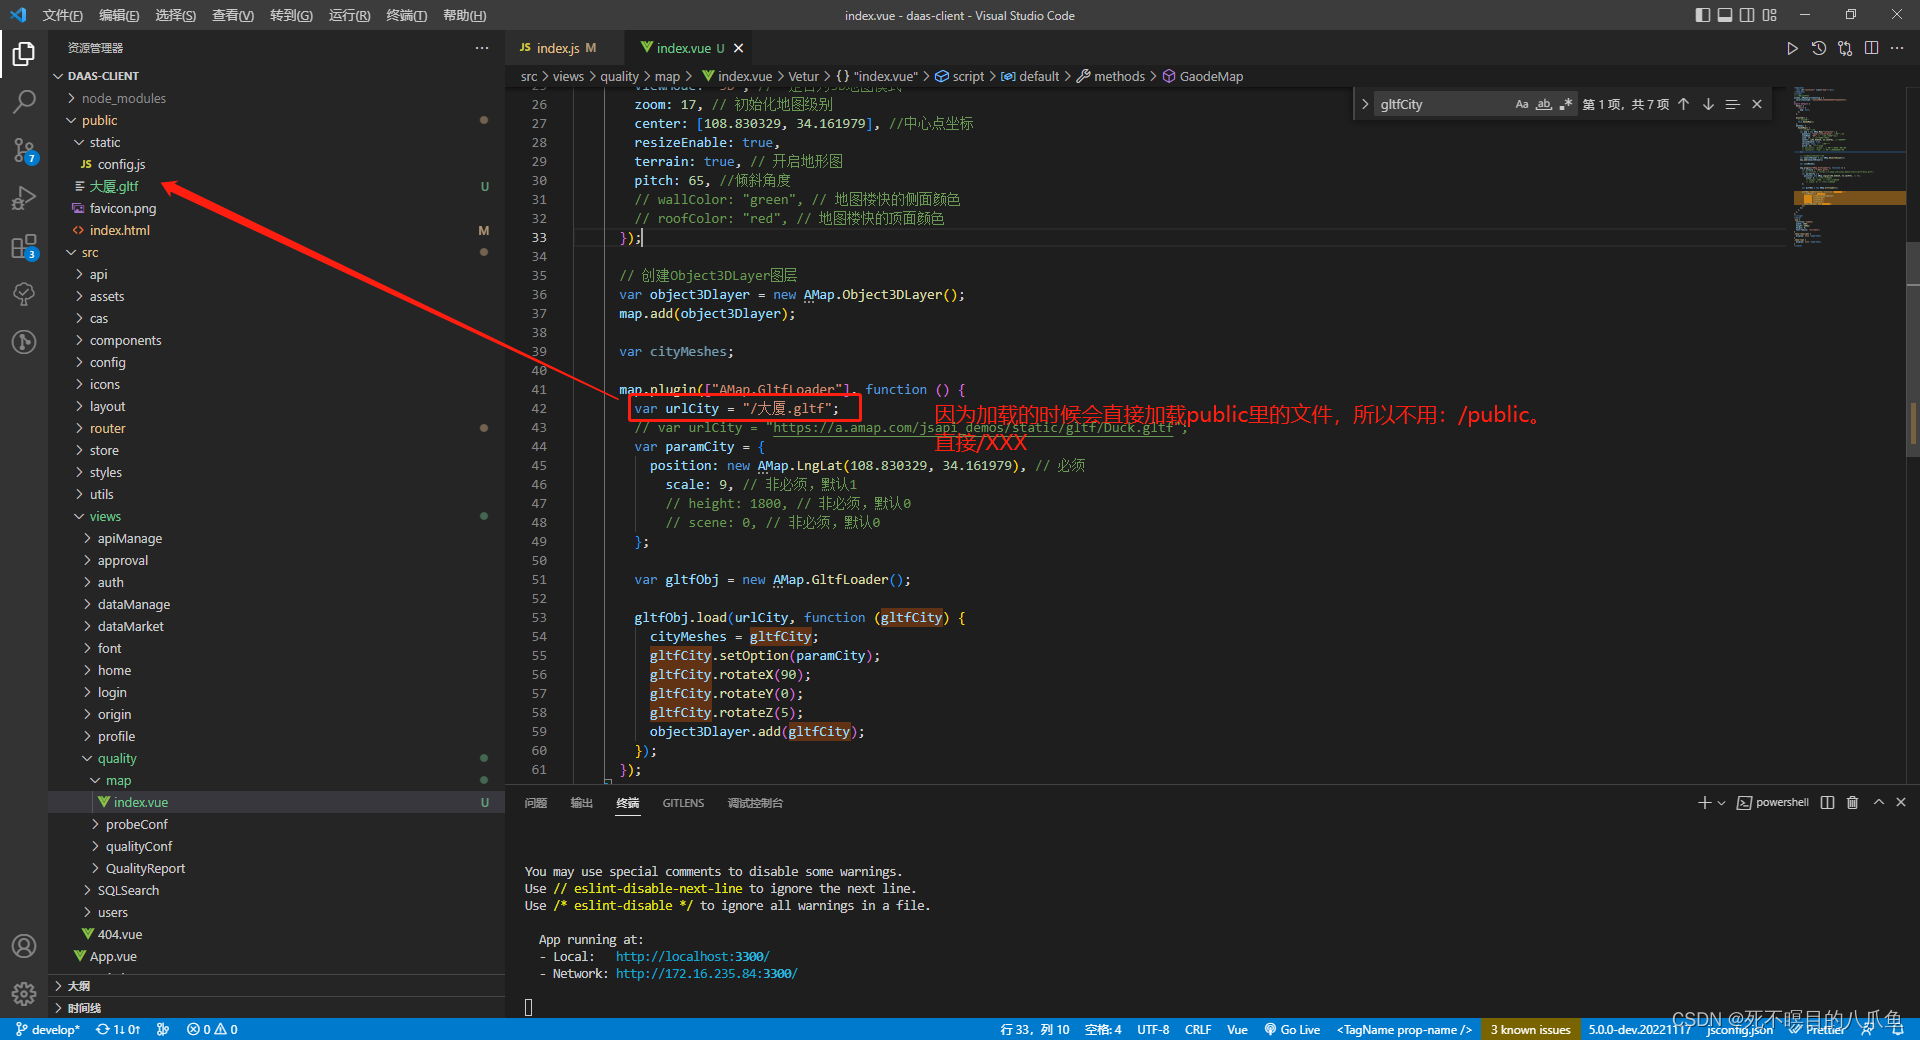This screenshot has height=1040, width=1920.
Task: Open Run and Debug view
Action: 24,198
